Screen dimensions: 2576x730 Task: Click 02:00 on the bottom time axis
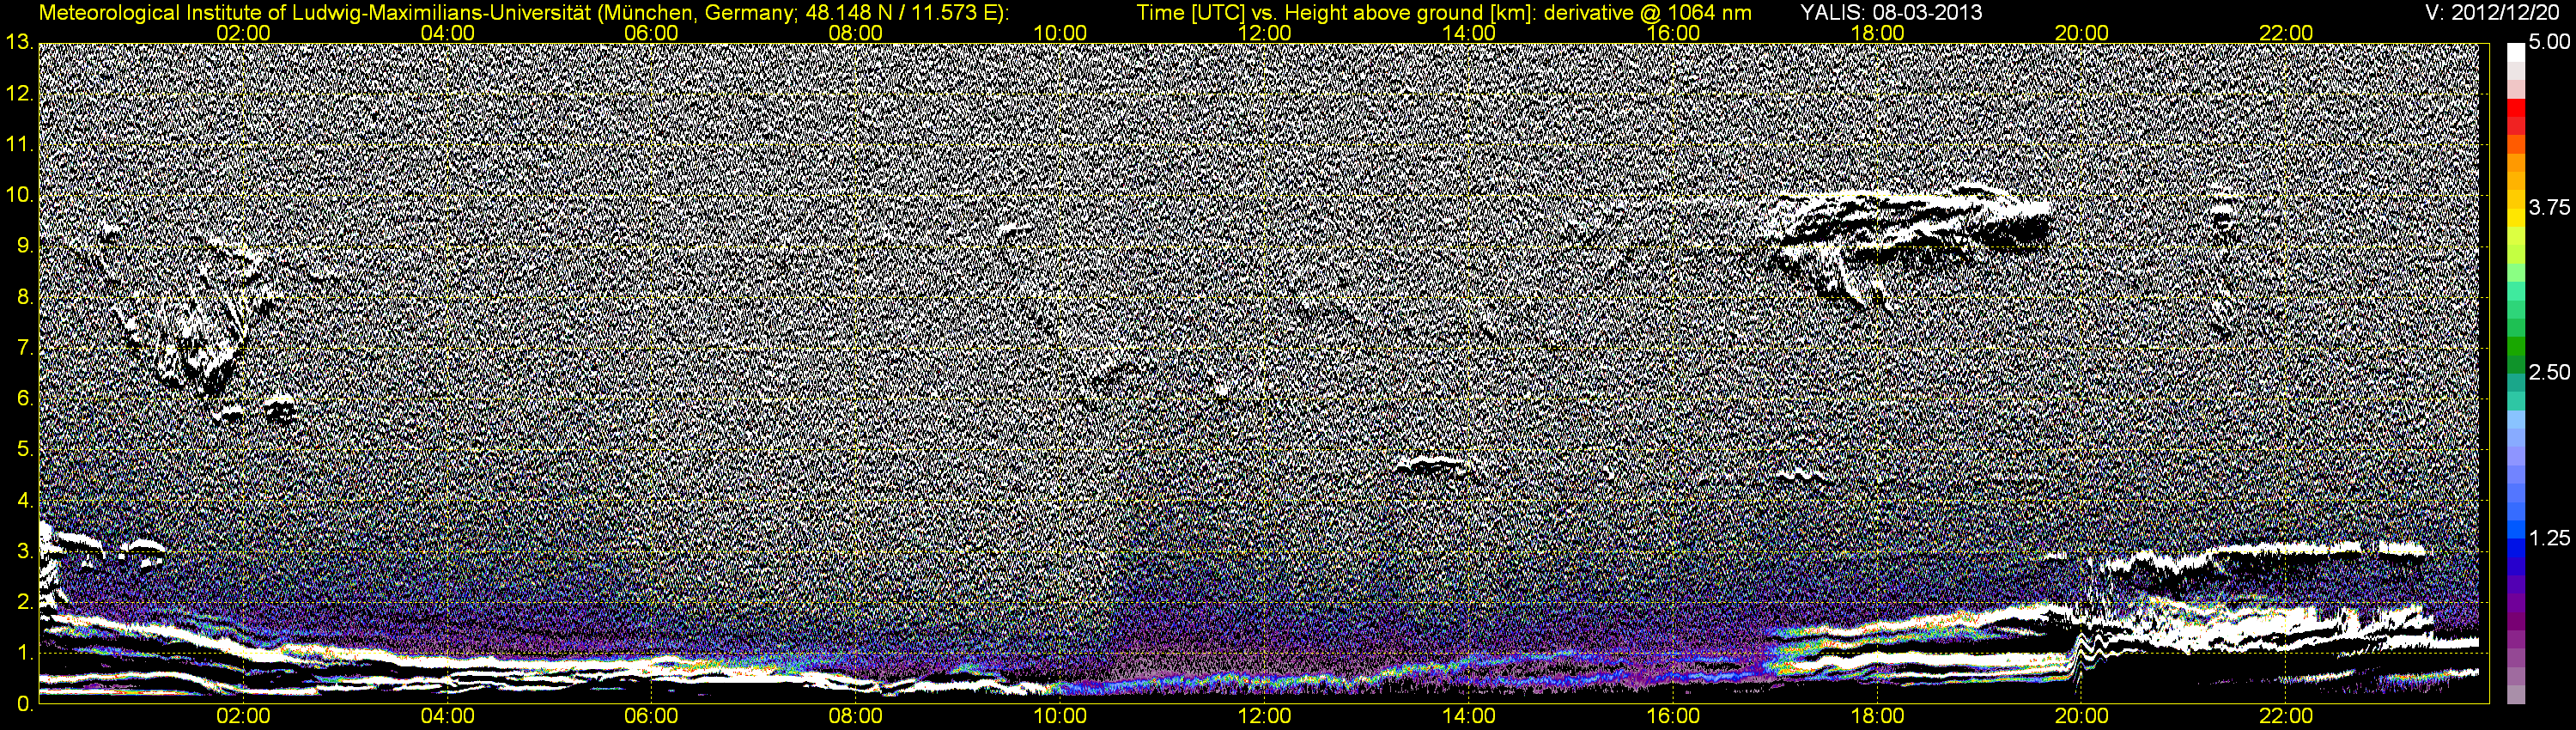pos(243,717)
